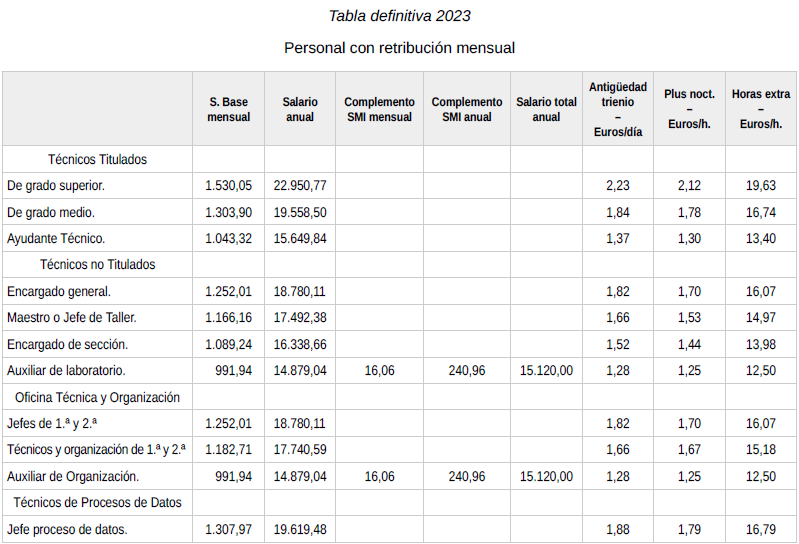799x544 pixels.
Task: Click the "Tabla definitiva 2023" title
Action: (x=399, y=16)
